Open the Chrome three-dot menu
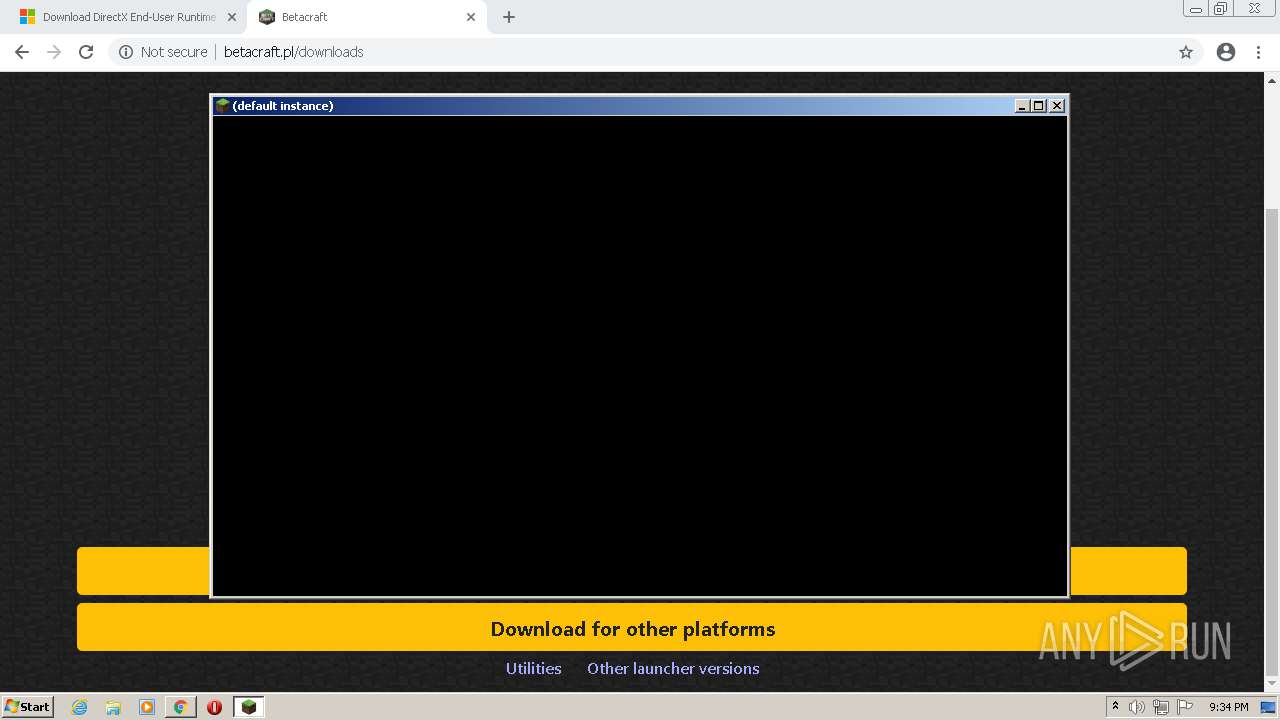The height and width of the screenshot is (720, 1280). coord(1259,52)
